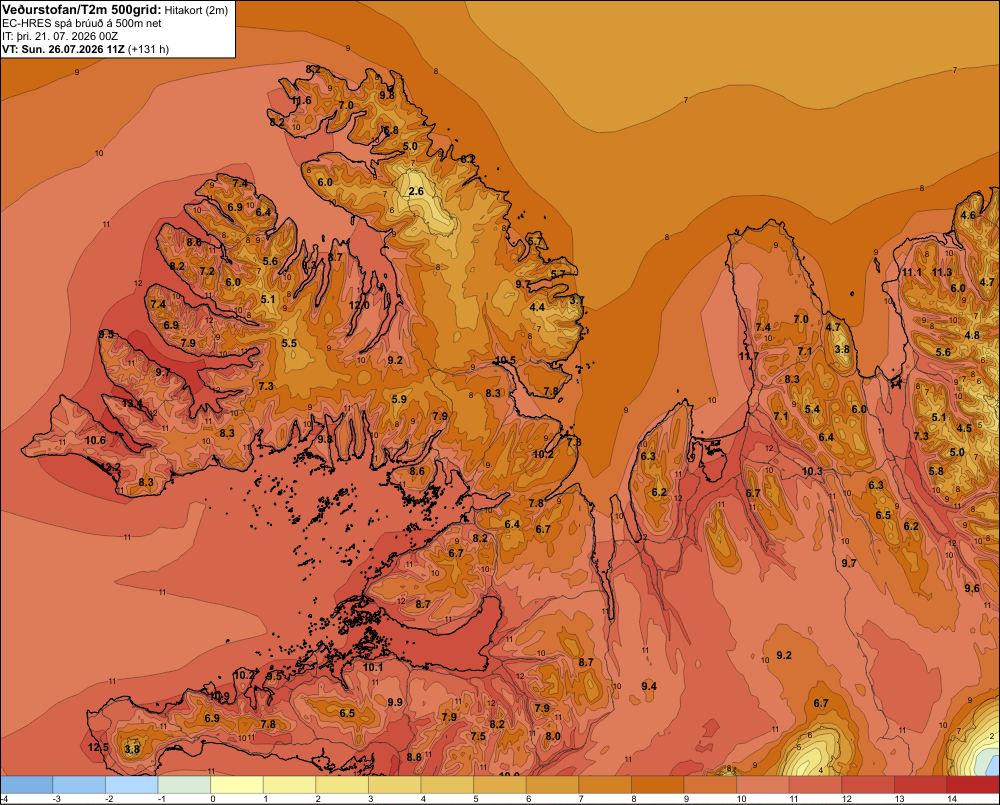The height and width of the screenshot is (805, 1000).
Task: Select the 9.4 temperature label
Action: [x=649, y=686]
